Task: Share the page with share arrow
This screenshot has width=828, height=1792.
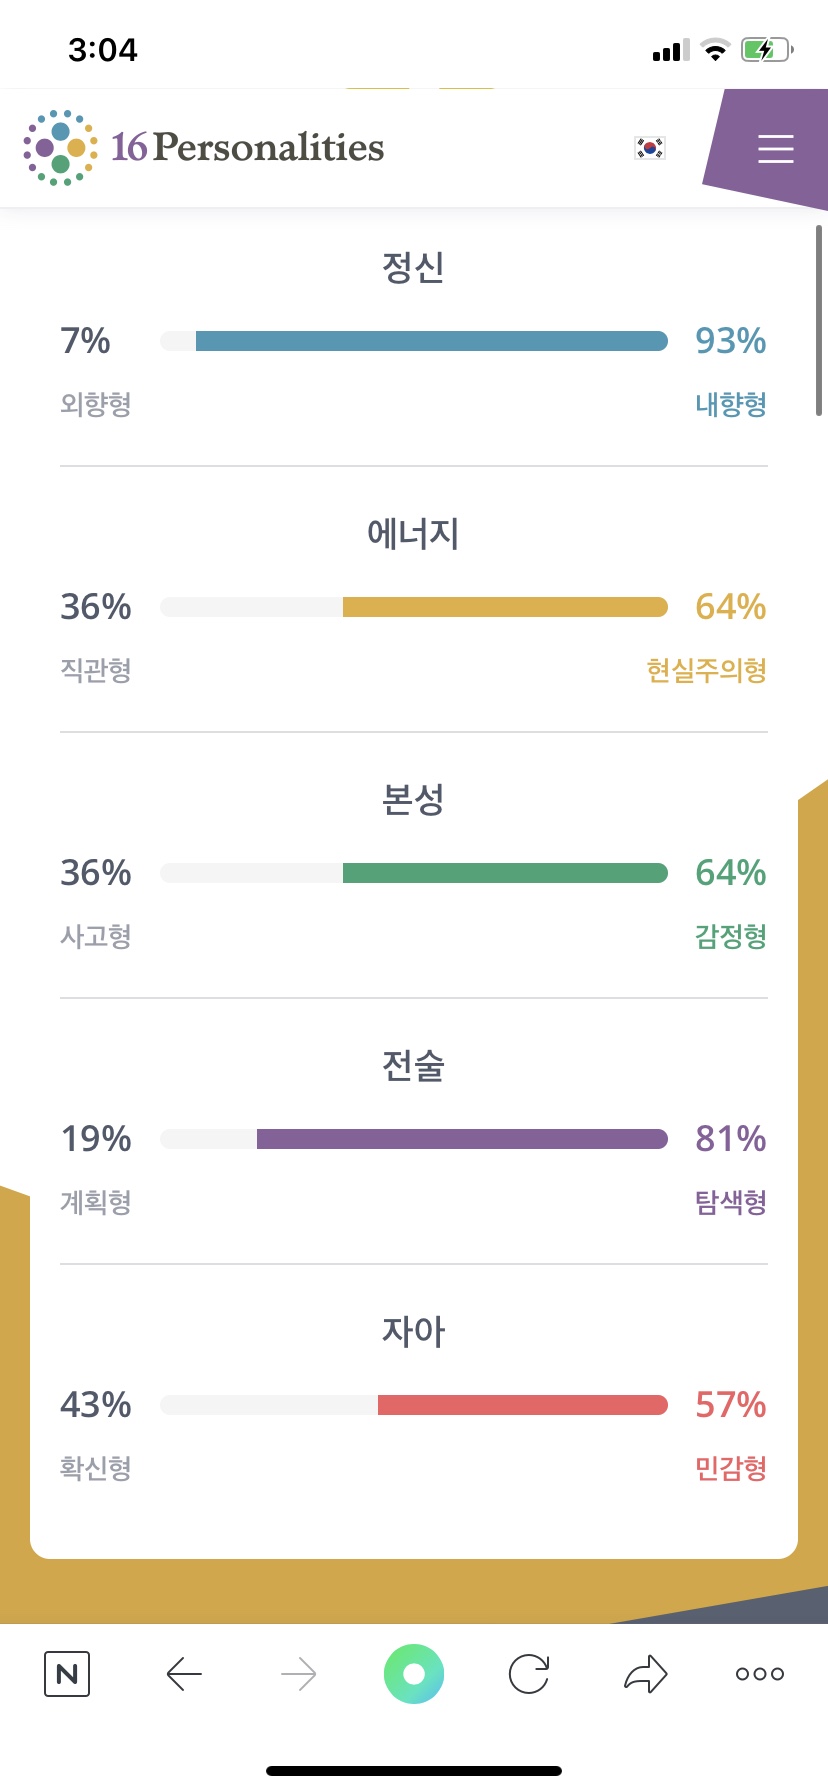Action: click(x=645, y=1674)
